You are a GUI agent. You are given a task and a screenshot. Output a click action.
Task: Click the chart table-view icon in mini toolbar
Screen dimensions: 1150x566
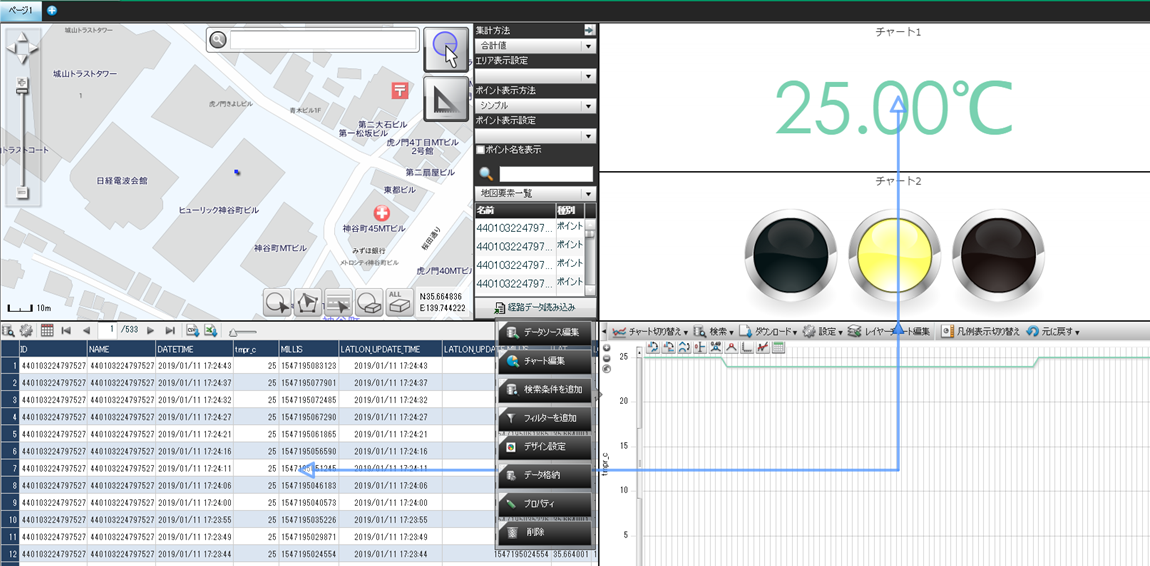(x=778, y=348)
